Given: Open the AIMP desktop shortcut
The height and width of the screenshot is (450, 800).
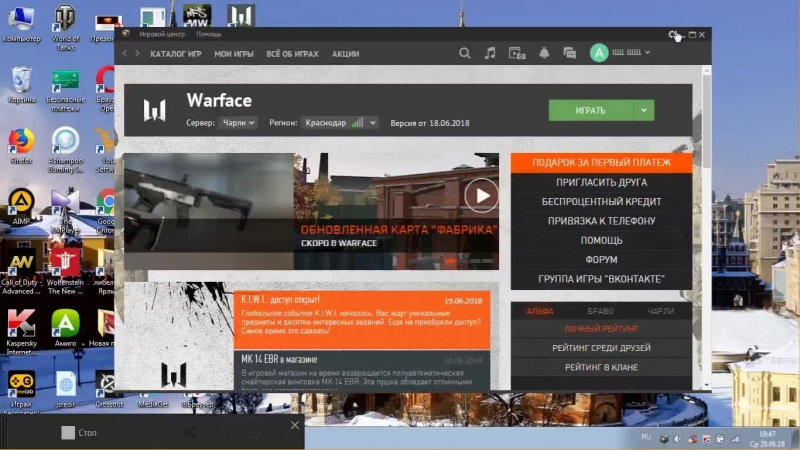Looking at the screenshot, I should click(21, 207).
